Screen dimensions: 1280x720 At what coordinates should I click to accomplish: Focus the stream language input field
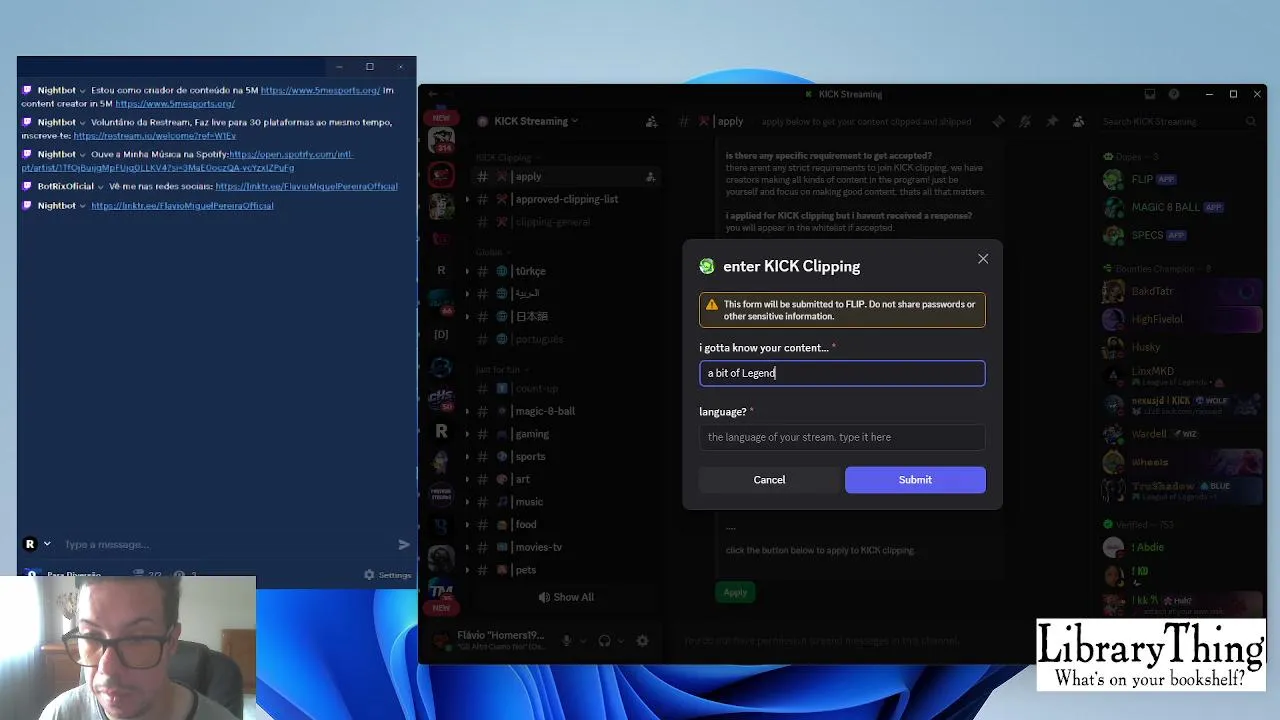click(x=842, y=437)
